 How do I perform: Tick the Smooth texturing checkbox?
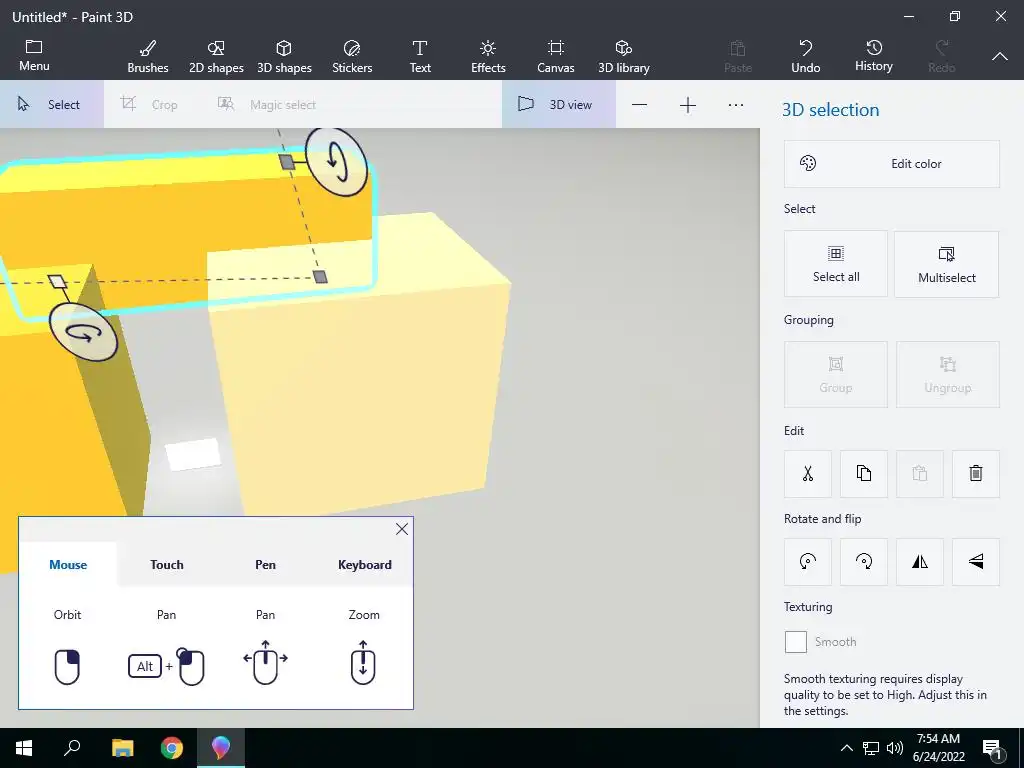click(x=795, y=642)
